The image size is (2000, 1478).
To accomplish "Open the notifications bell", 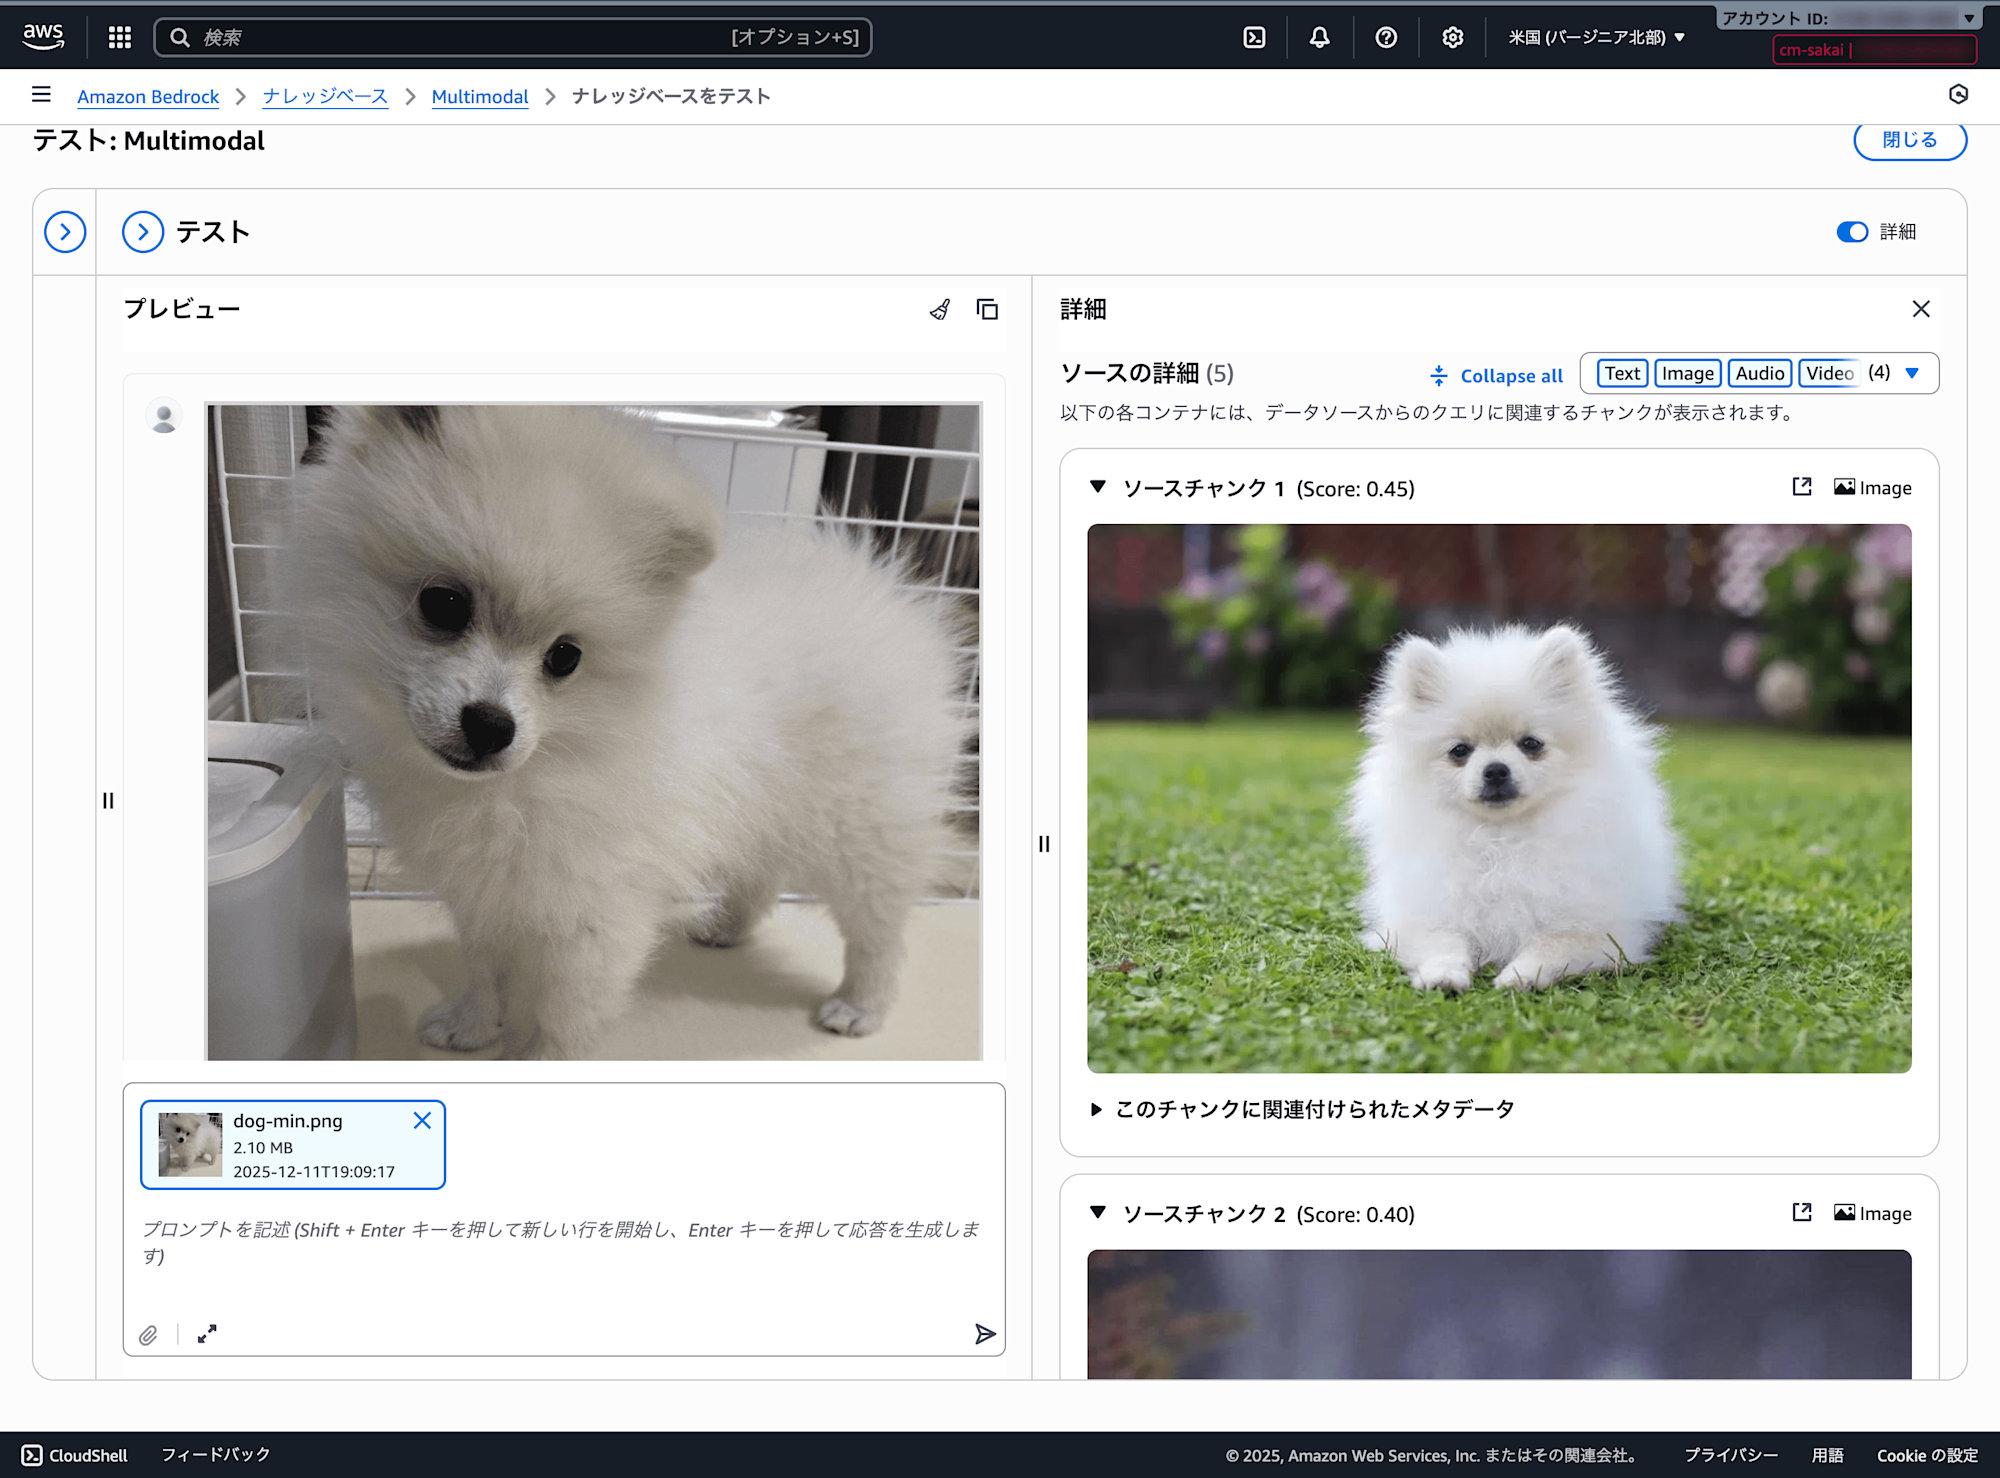I will tap(1320, 38).
